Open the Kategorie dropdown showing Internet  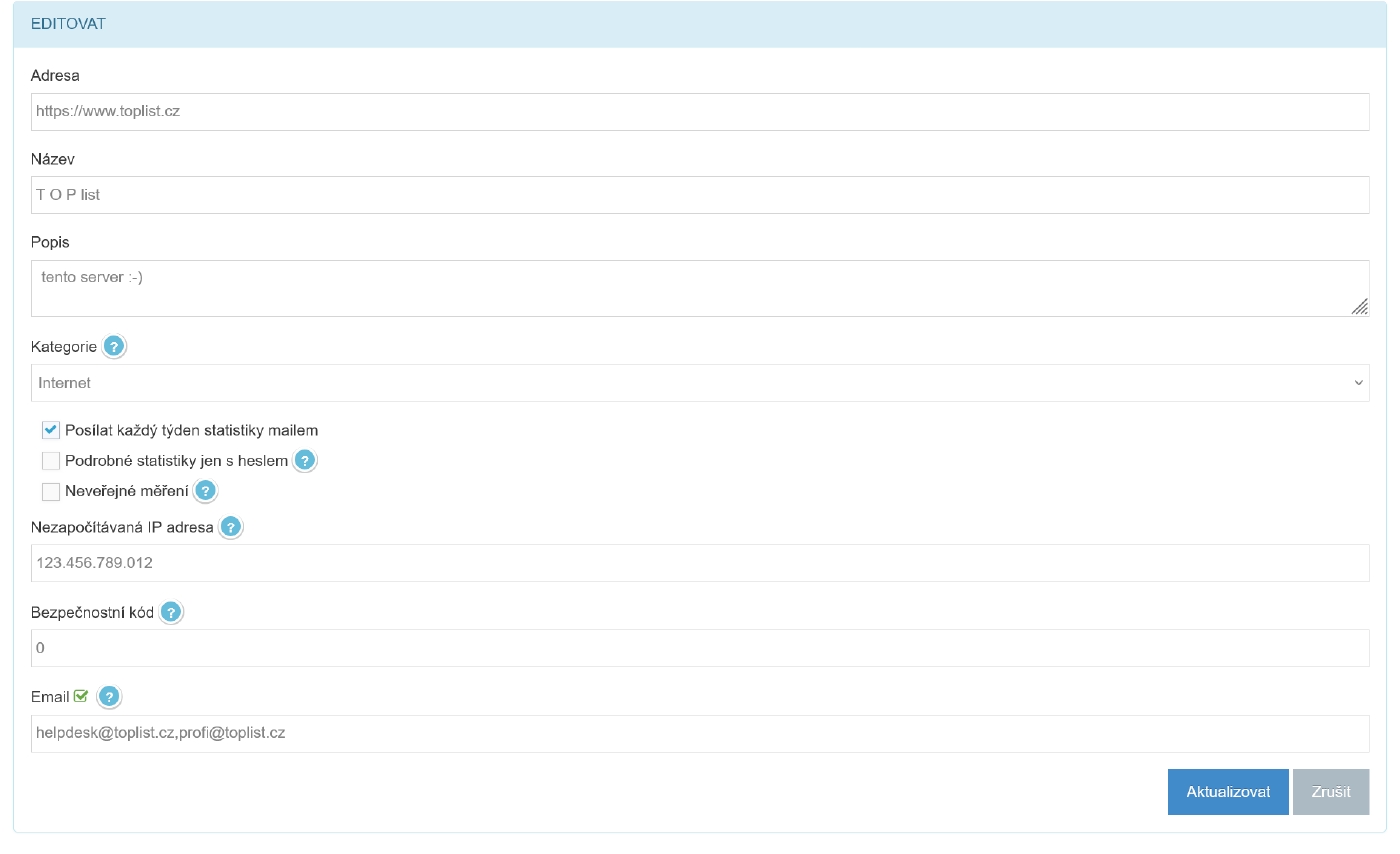[x=700, y=383]
